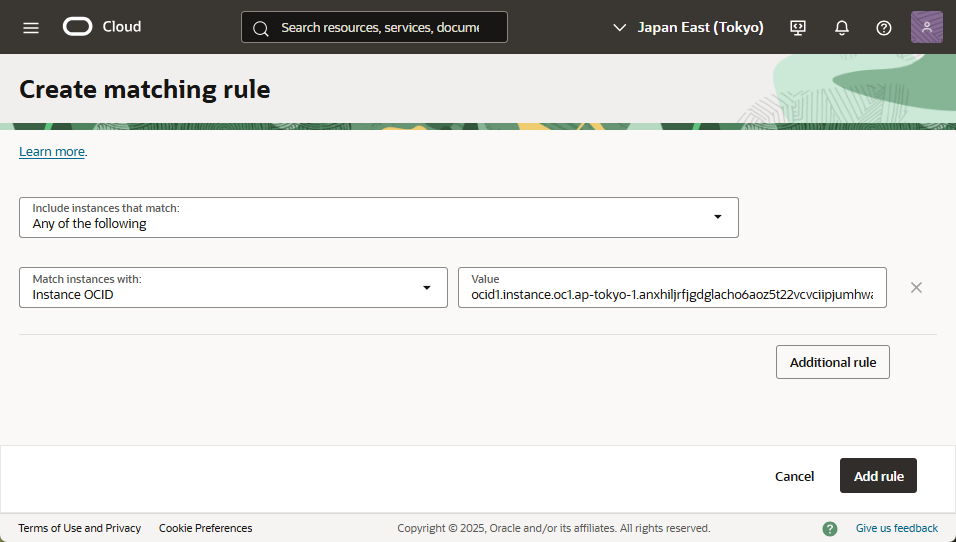Open the help question mark icon
Image resolution: width=956 pixels, height=542 pixels.
884,27
